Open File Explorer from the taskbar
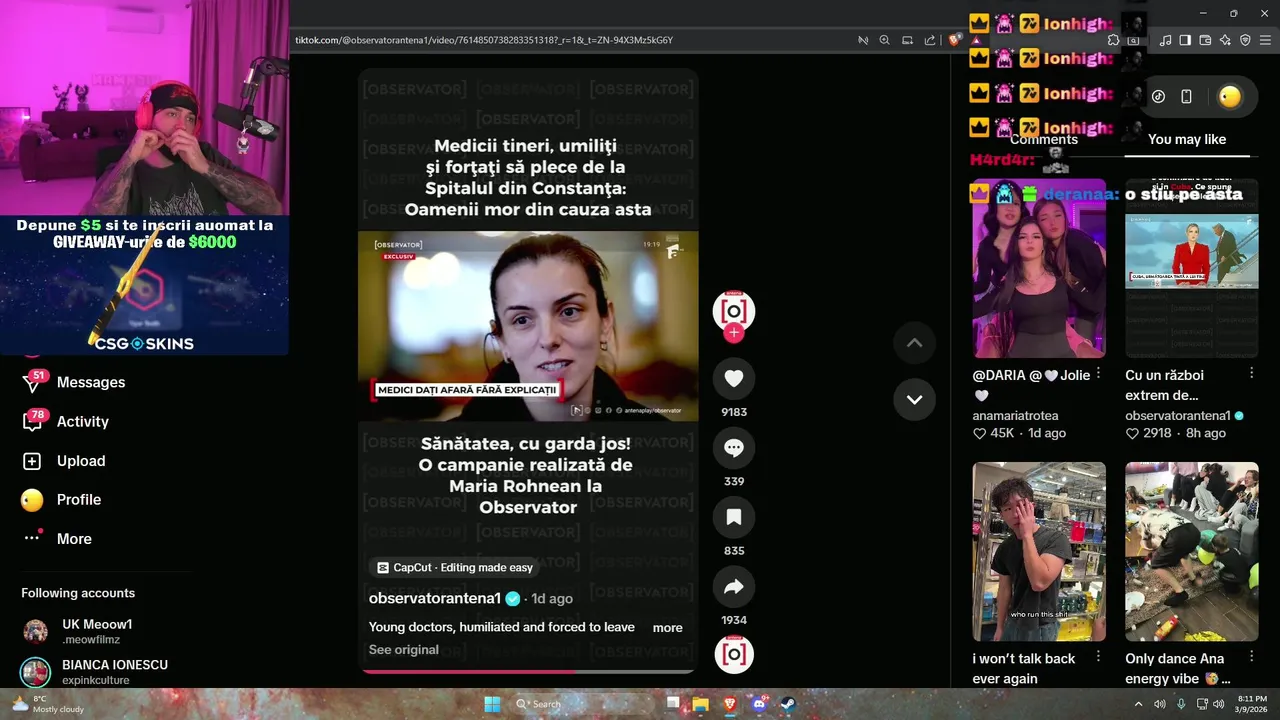1280x720 pixels. click(x=700, y=704)
